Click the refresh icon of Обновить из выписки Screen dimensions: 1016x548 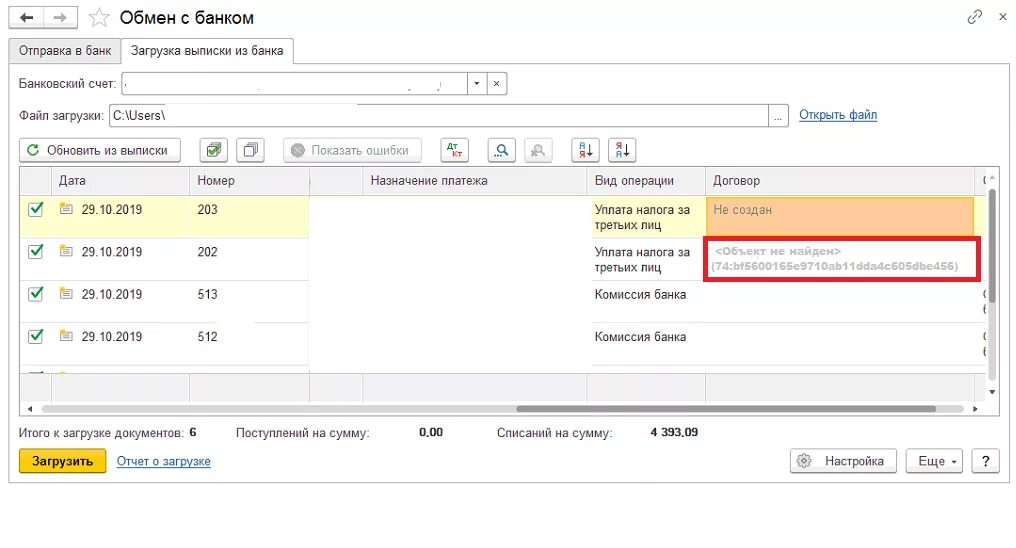32,150
